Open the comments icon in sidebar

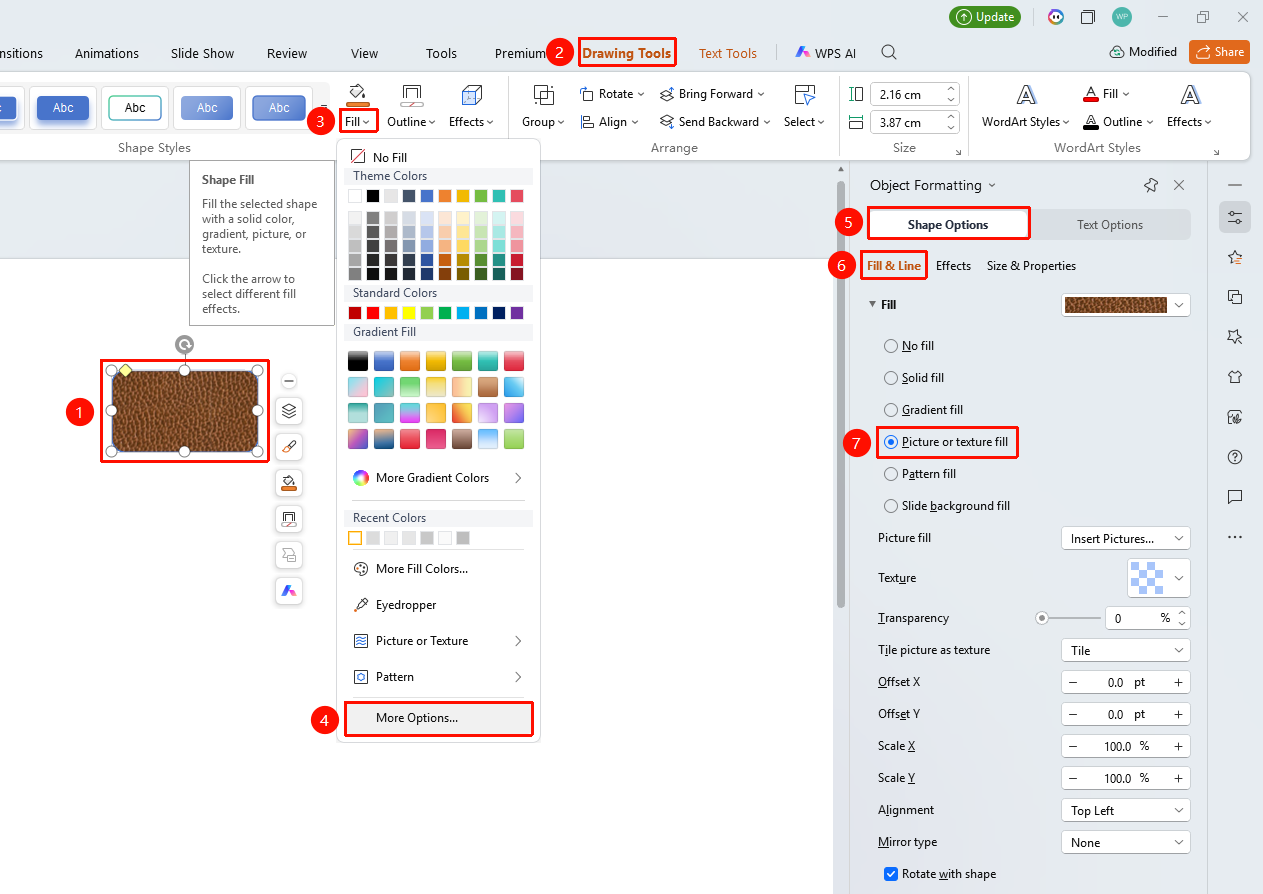tap(1235, 497)
